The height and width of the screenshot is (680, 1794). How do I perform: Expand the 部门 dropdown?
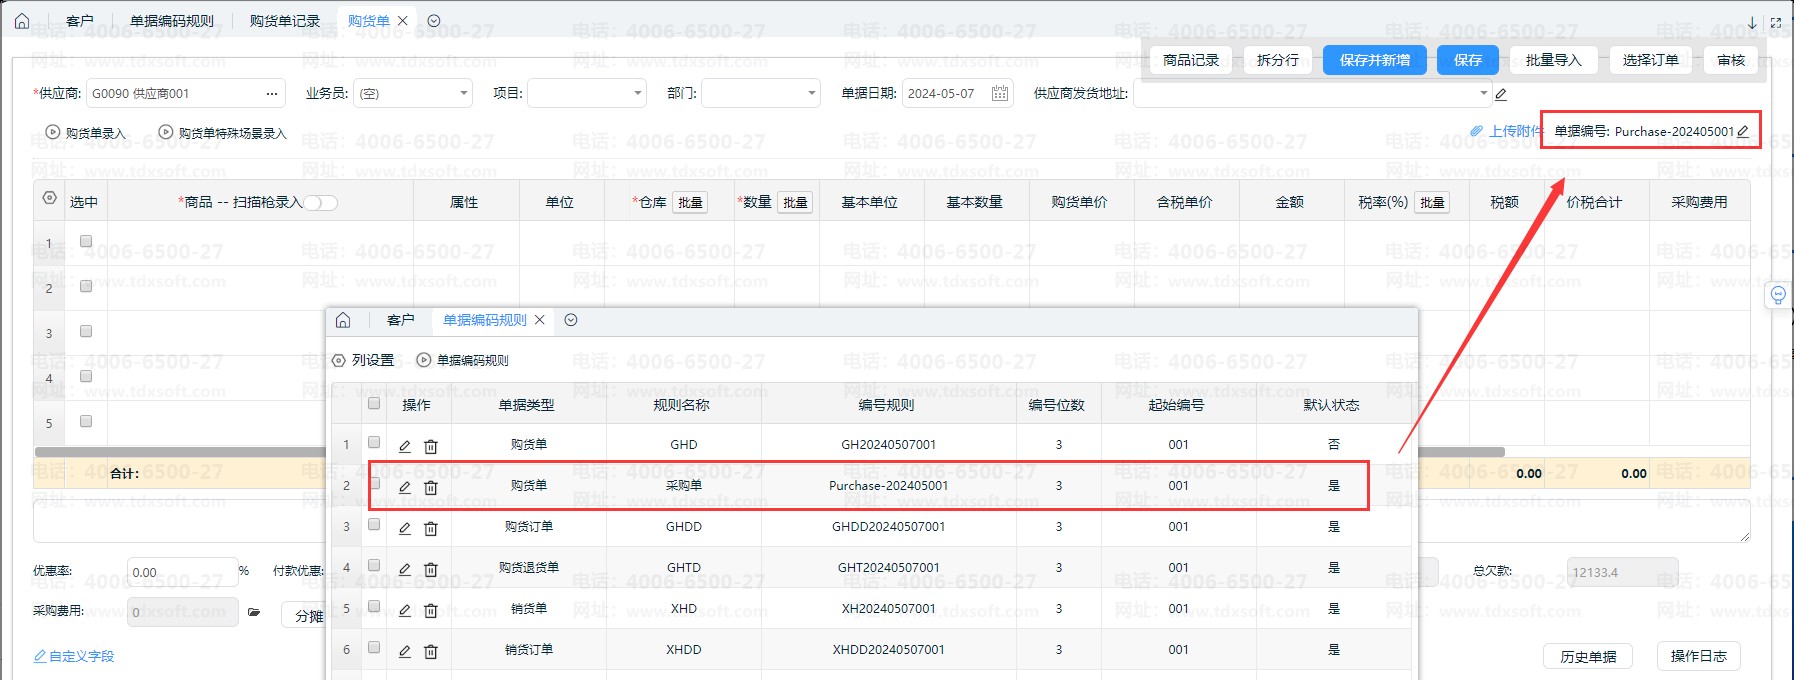812,93
